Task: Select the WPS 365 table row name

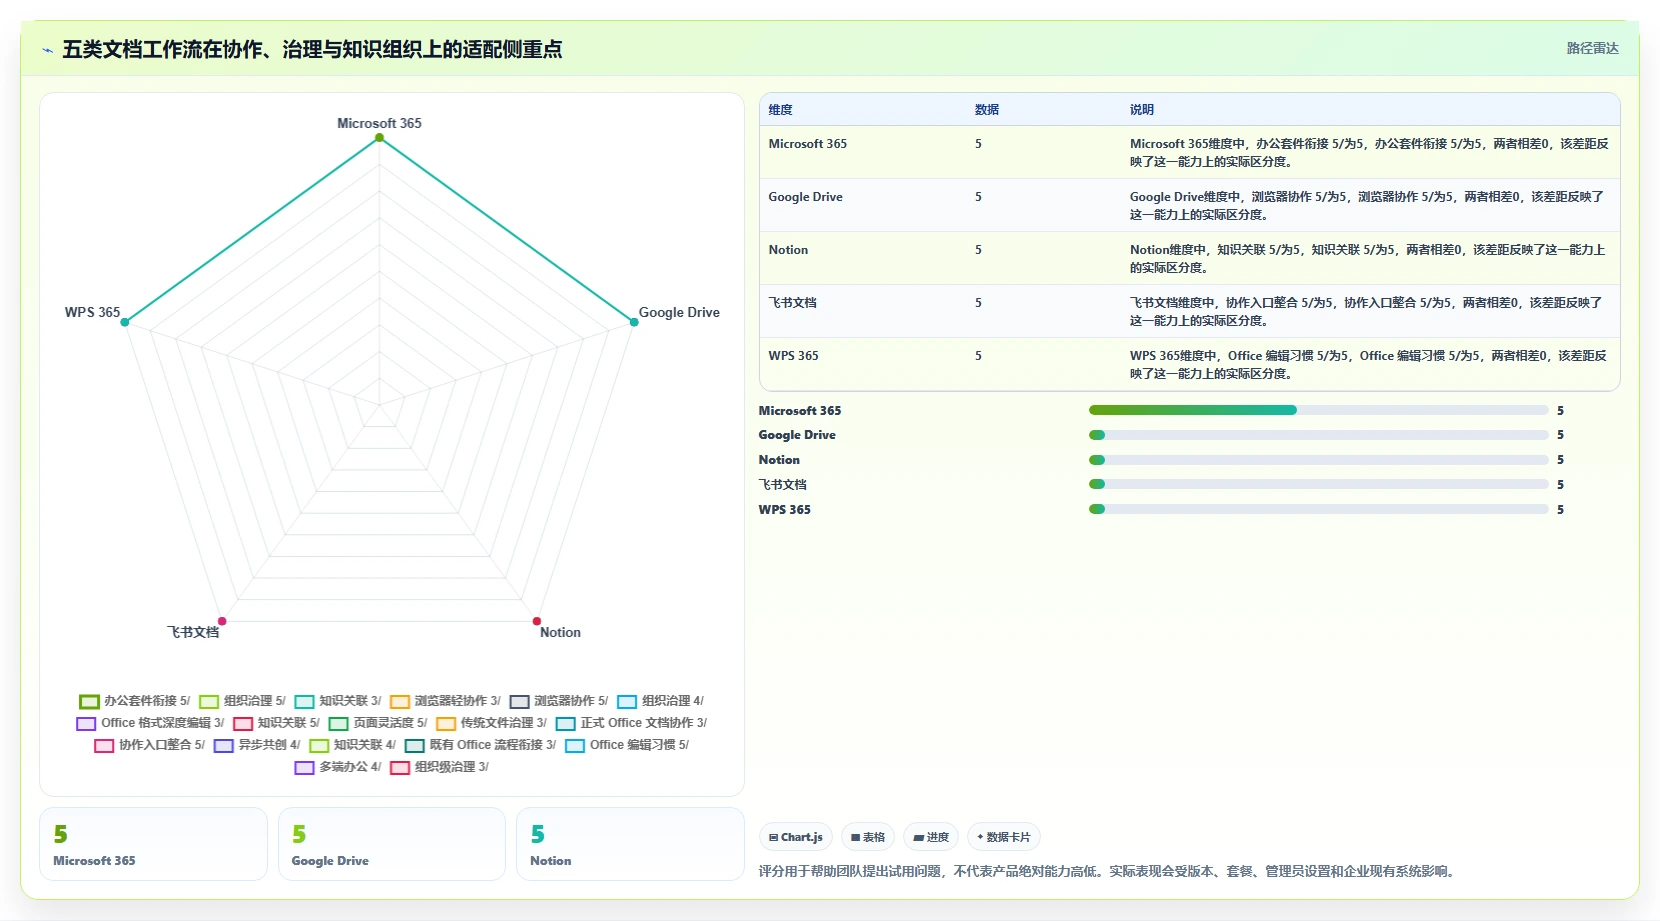Action: [x=794, y=356]
